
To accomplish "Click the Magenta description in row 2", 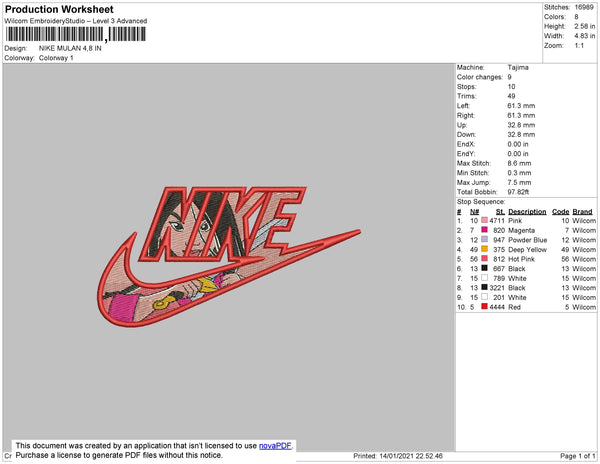I will (x=521, y=230).
